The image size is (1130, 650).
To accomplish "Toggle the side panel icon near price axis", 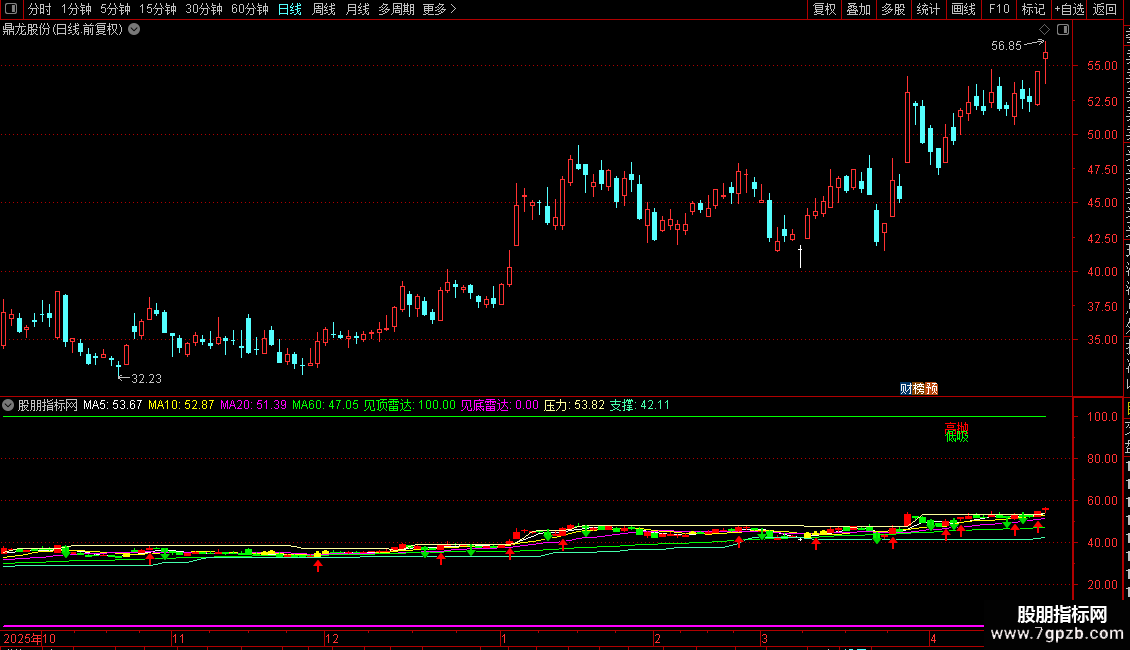I will coord(1063,30).
